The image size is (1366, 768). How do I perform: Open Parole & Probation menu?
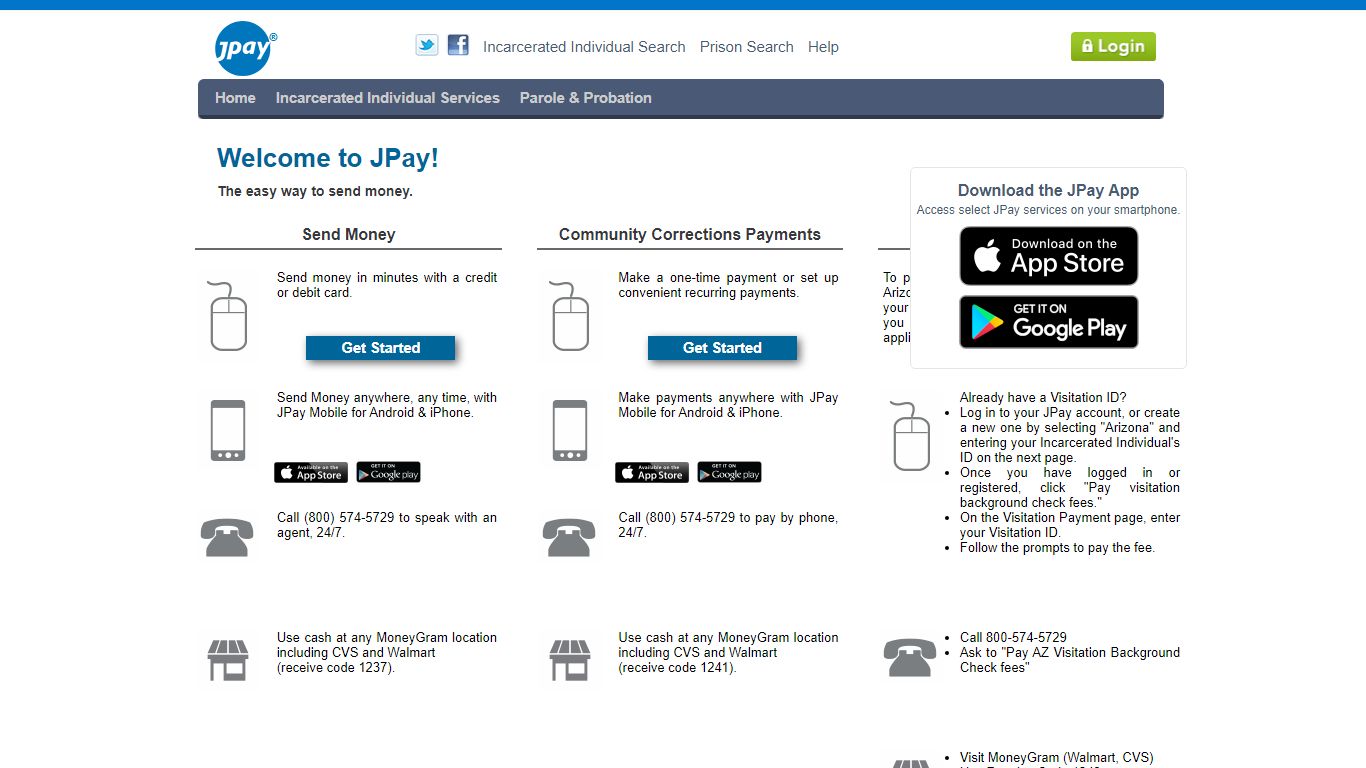[x=586, y=98]
